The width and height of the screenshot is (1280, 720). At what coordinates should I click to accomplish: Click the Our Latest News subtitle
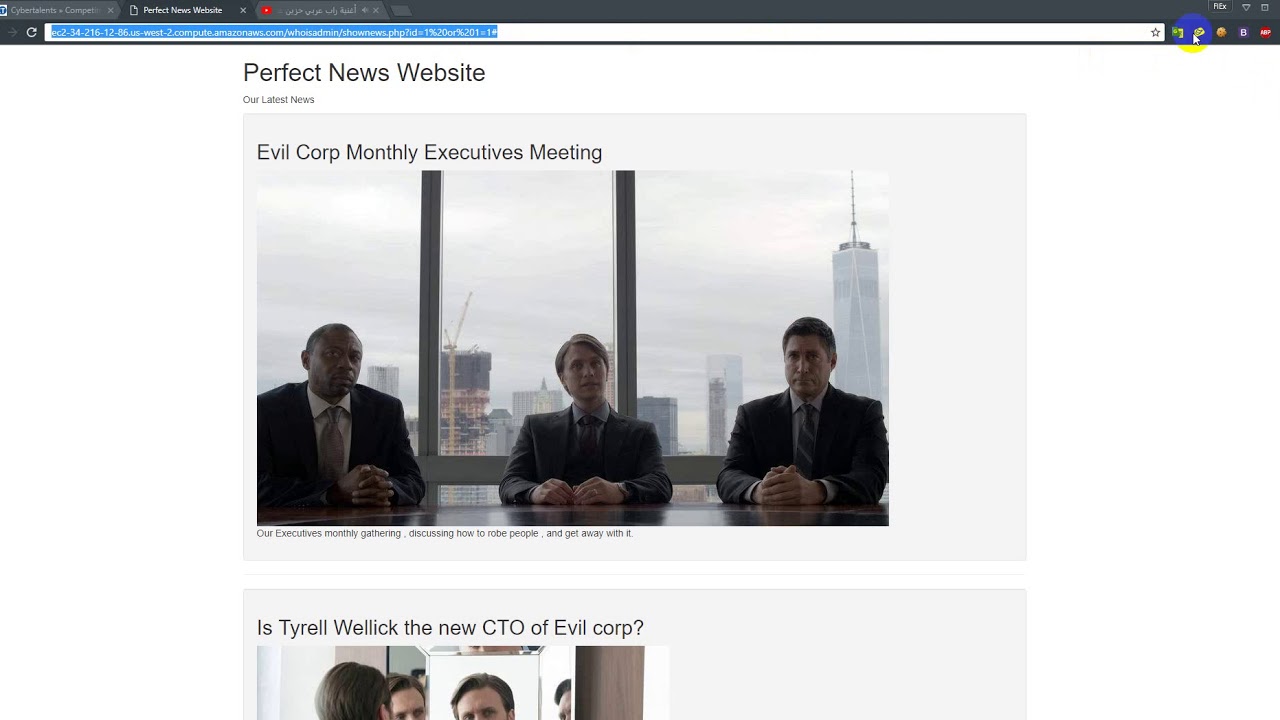click(279, 100)
